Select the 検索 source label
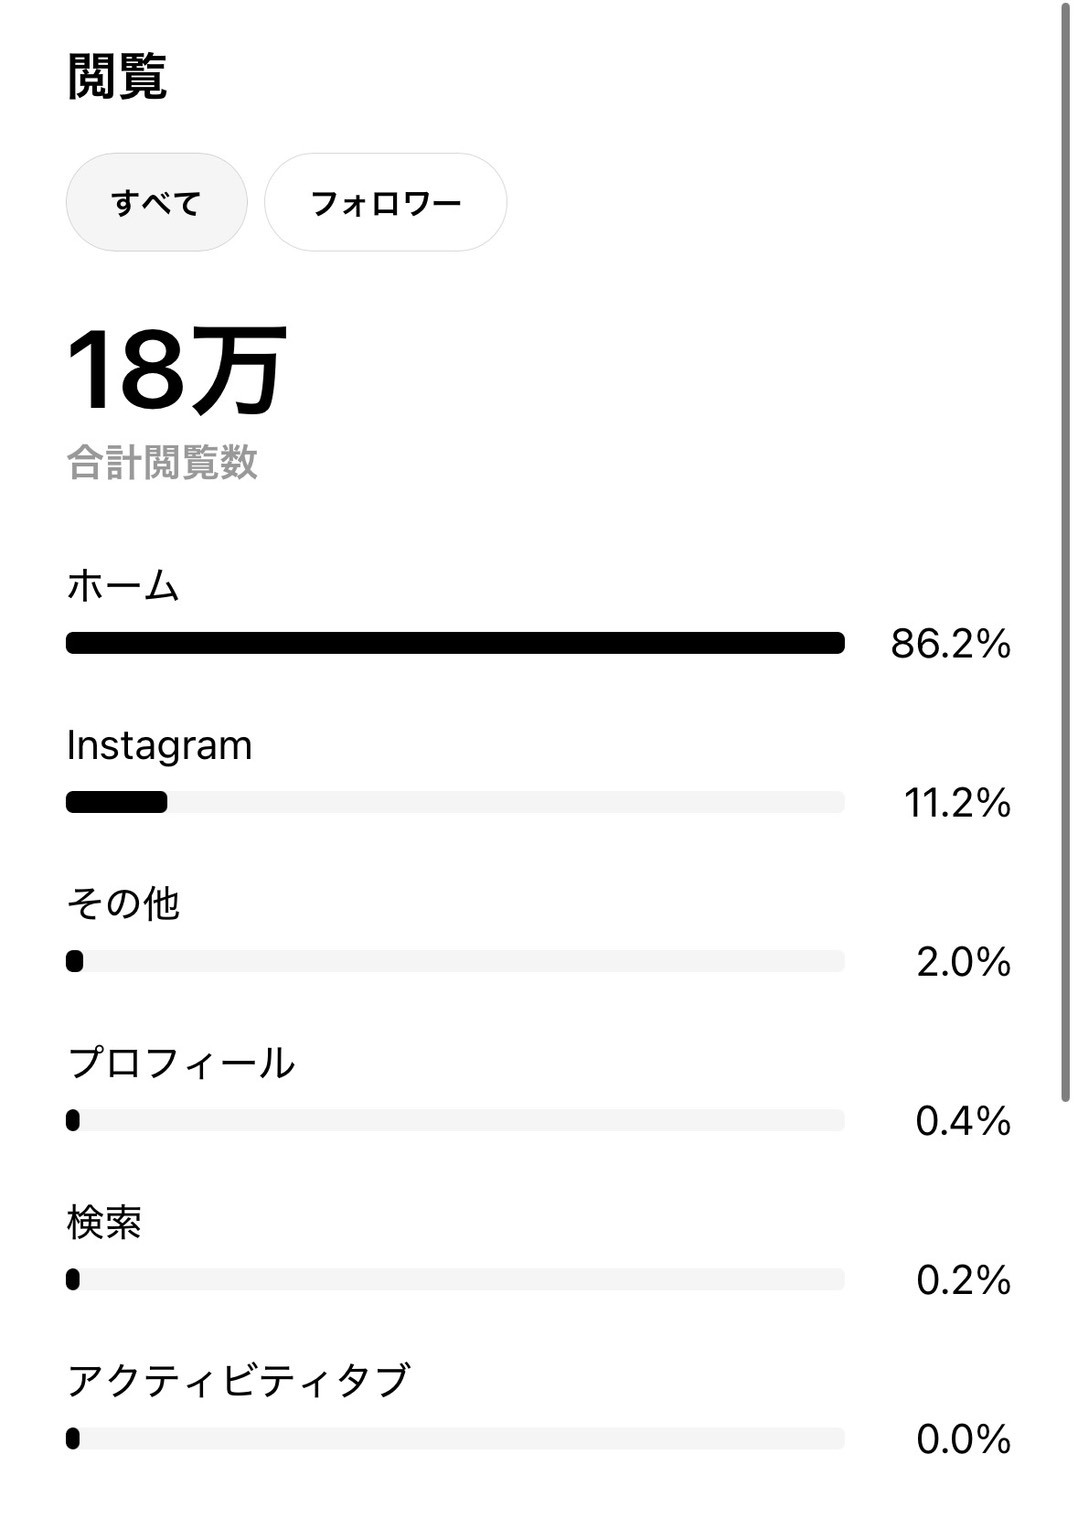Screen dimensions: 1078x1518 (x=104, y=1222)
